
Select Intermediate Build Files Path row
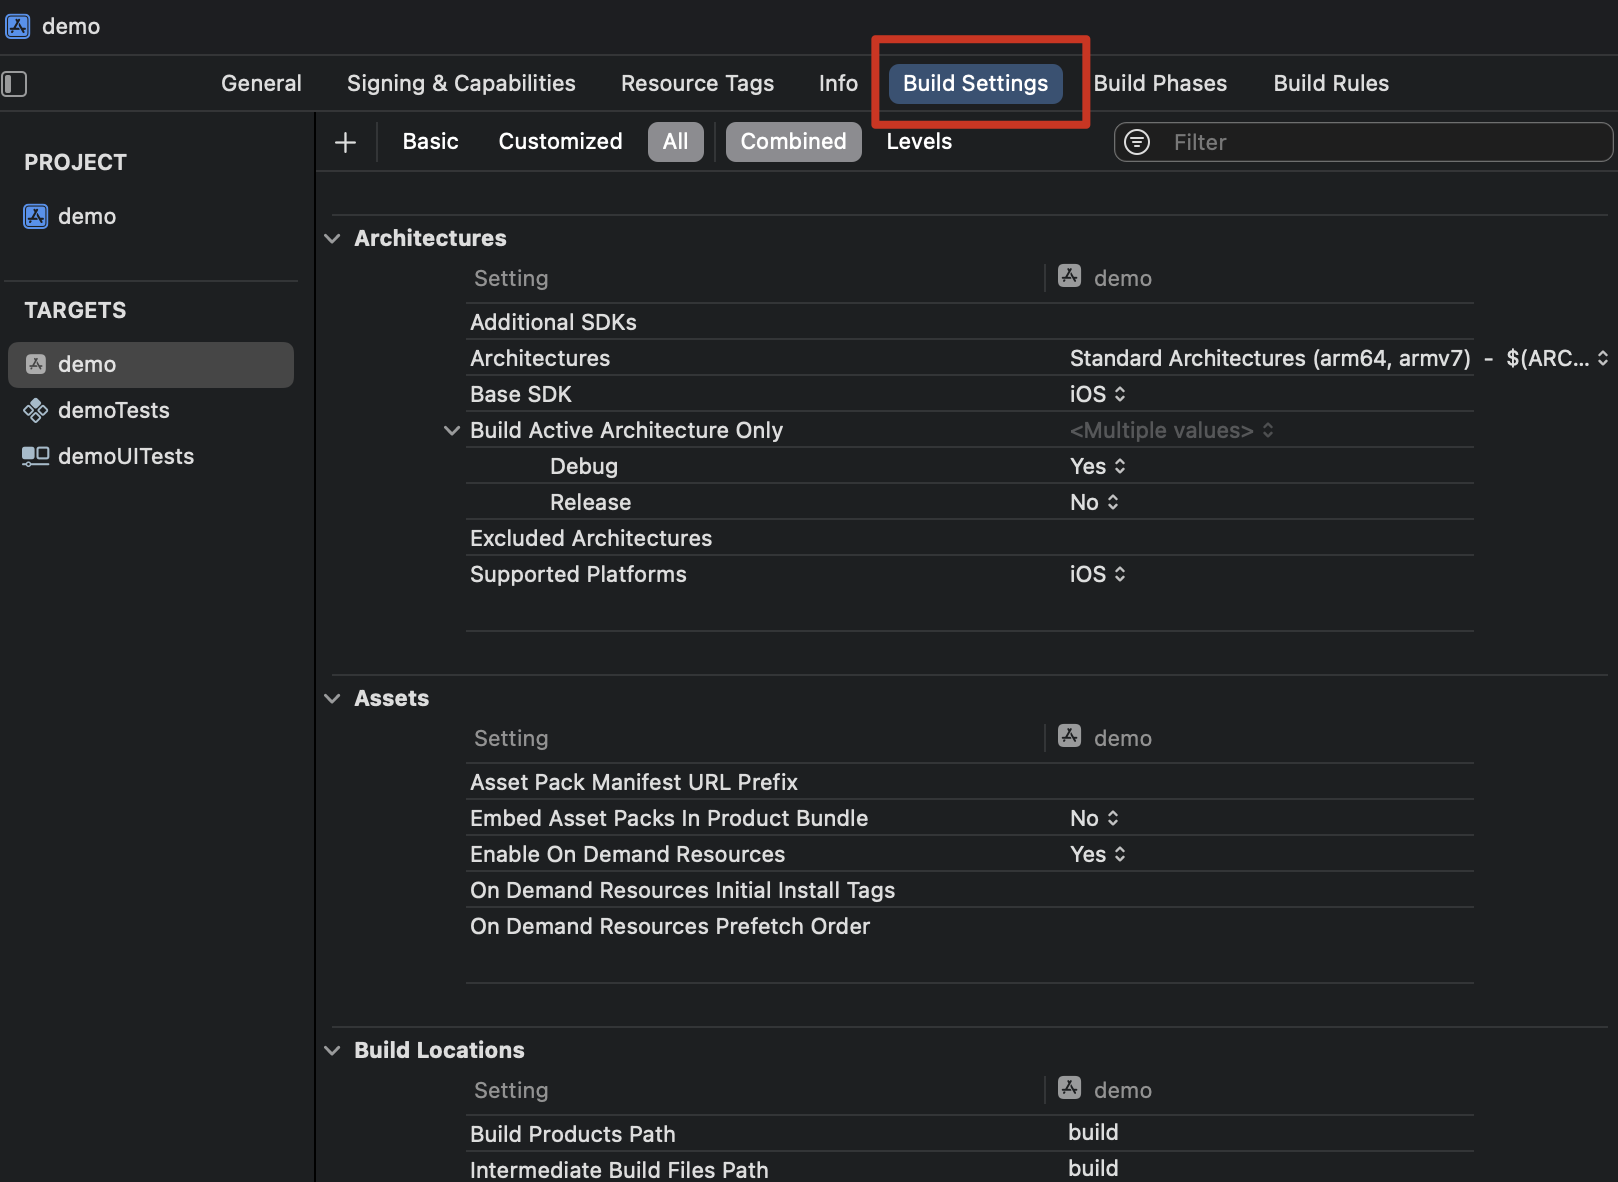coord(969,1168)
